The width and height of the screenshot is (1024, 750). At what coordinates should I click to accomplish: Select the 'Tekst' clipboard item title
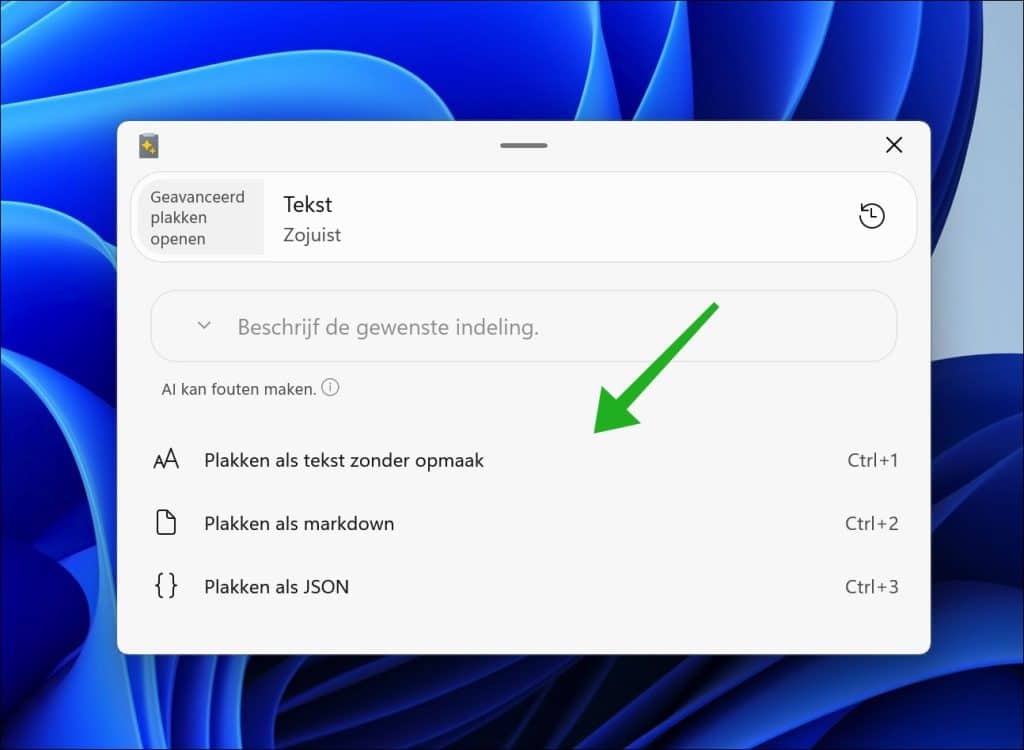[x=308, y=204]
